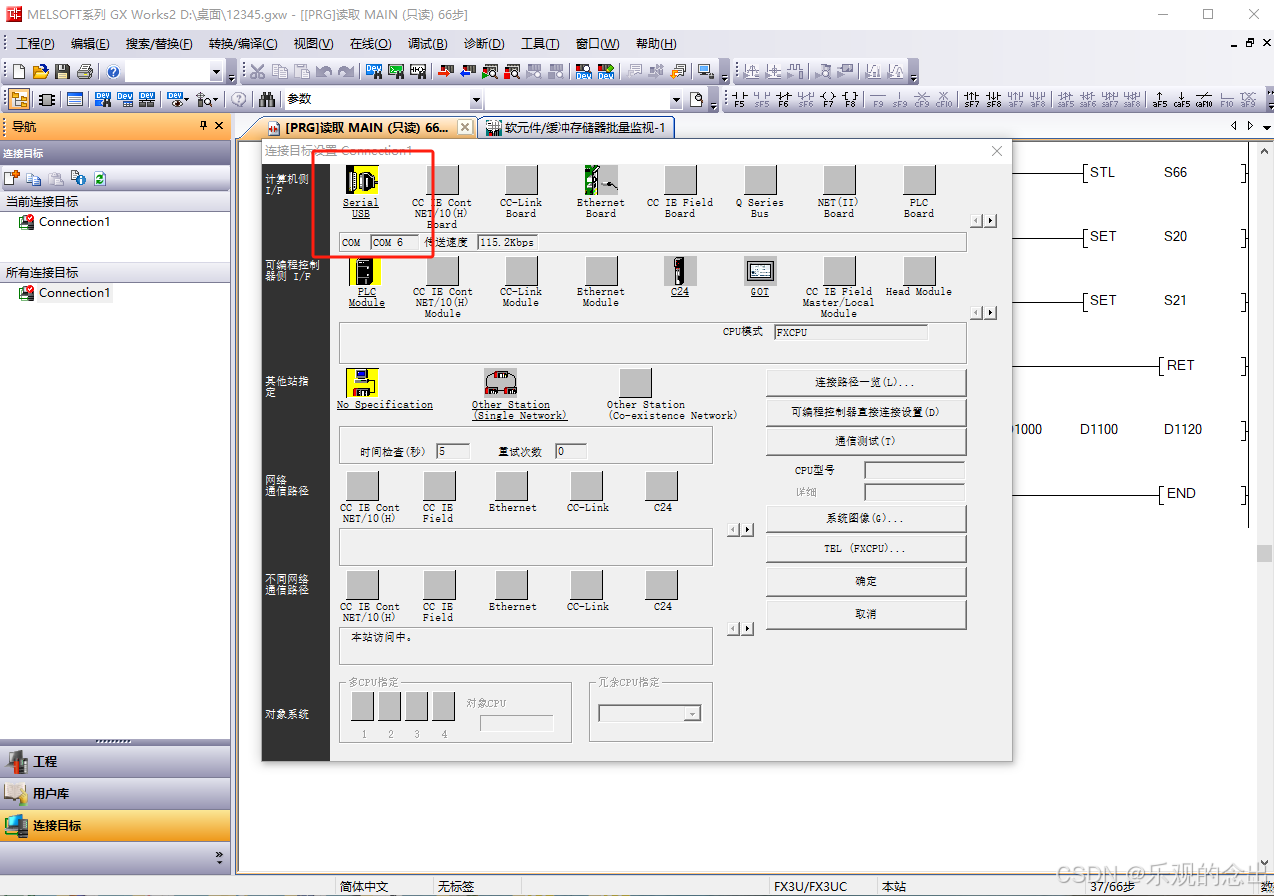Click FX3U/FX3UC in status bar
Image resolution: width=1274 pixels, height=896 pixels.
point(810,886)
